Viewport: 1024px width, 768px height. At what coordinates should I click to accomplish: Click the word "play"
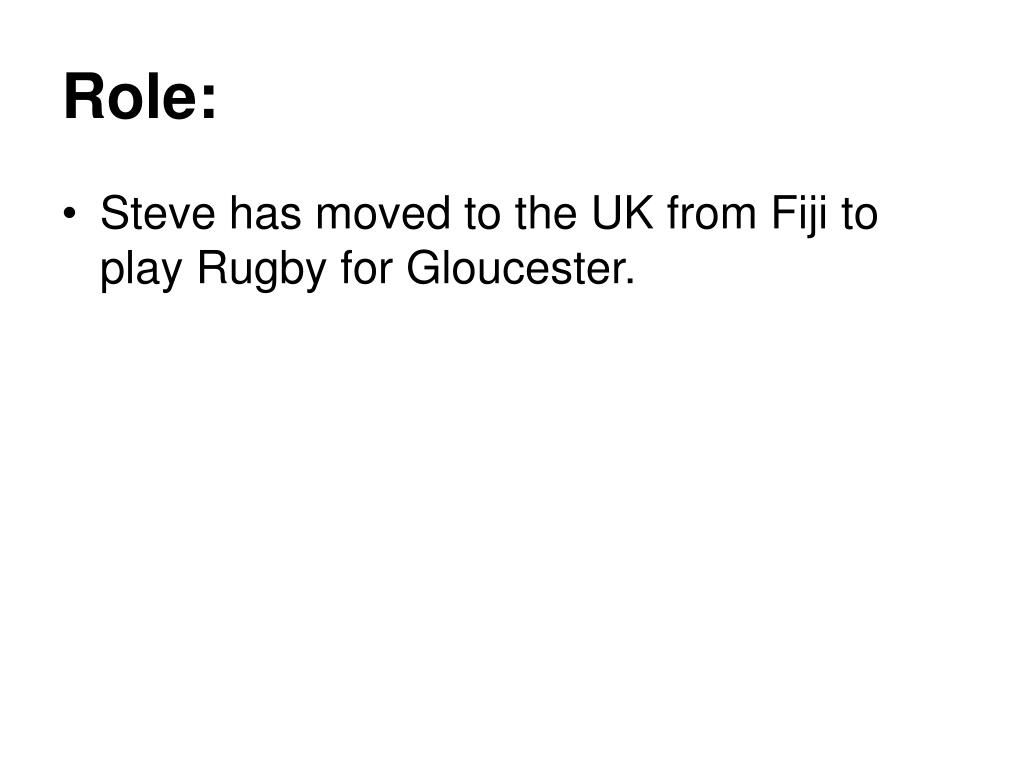(x=140, y=270)
